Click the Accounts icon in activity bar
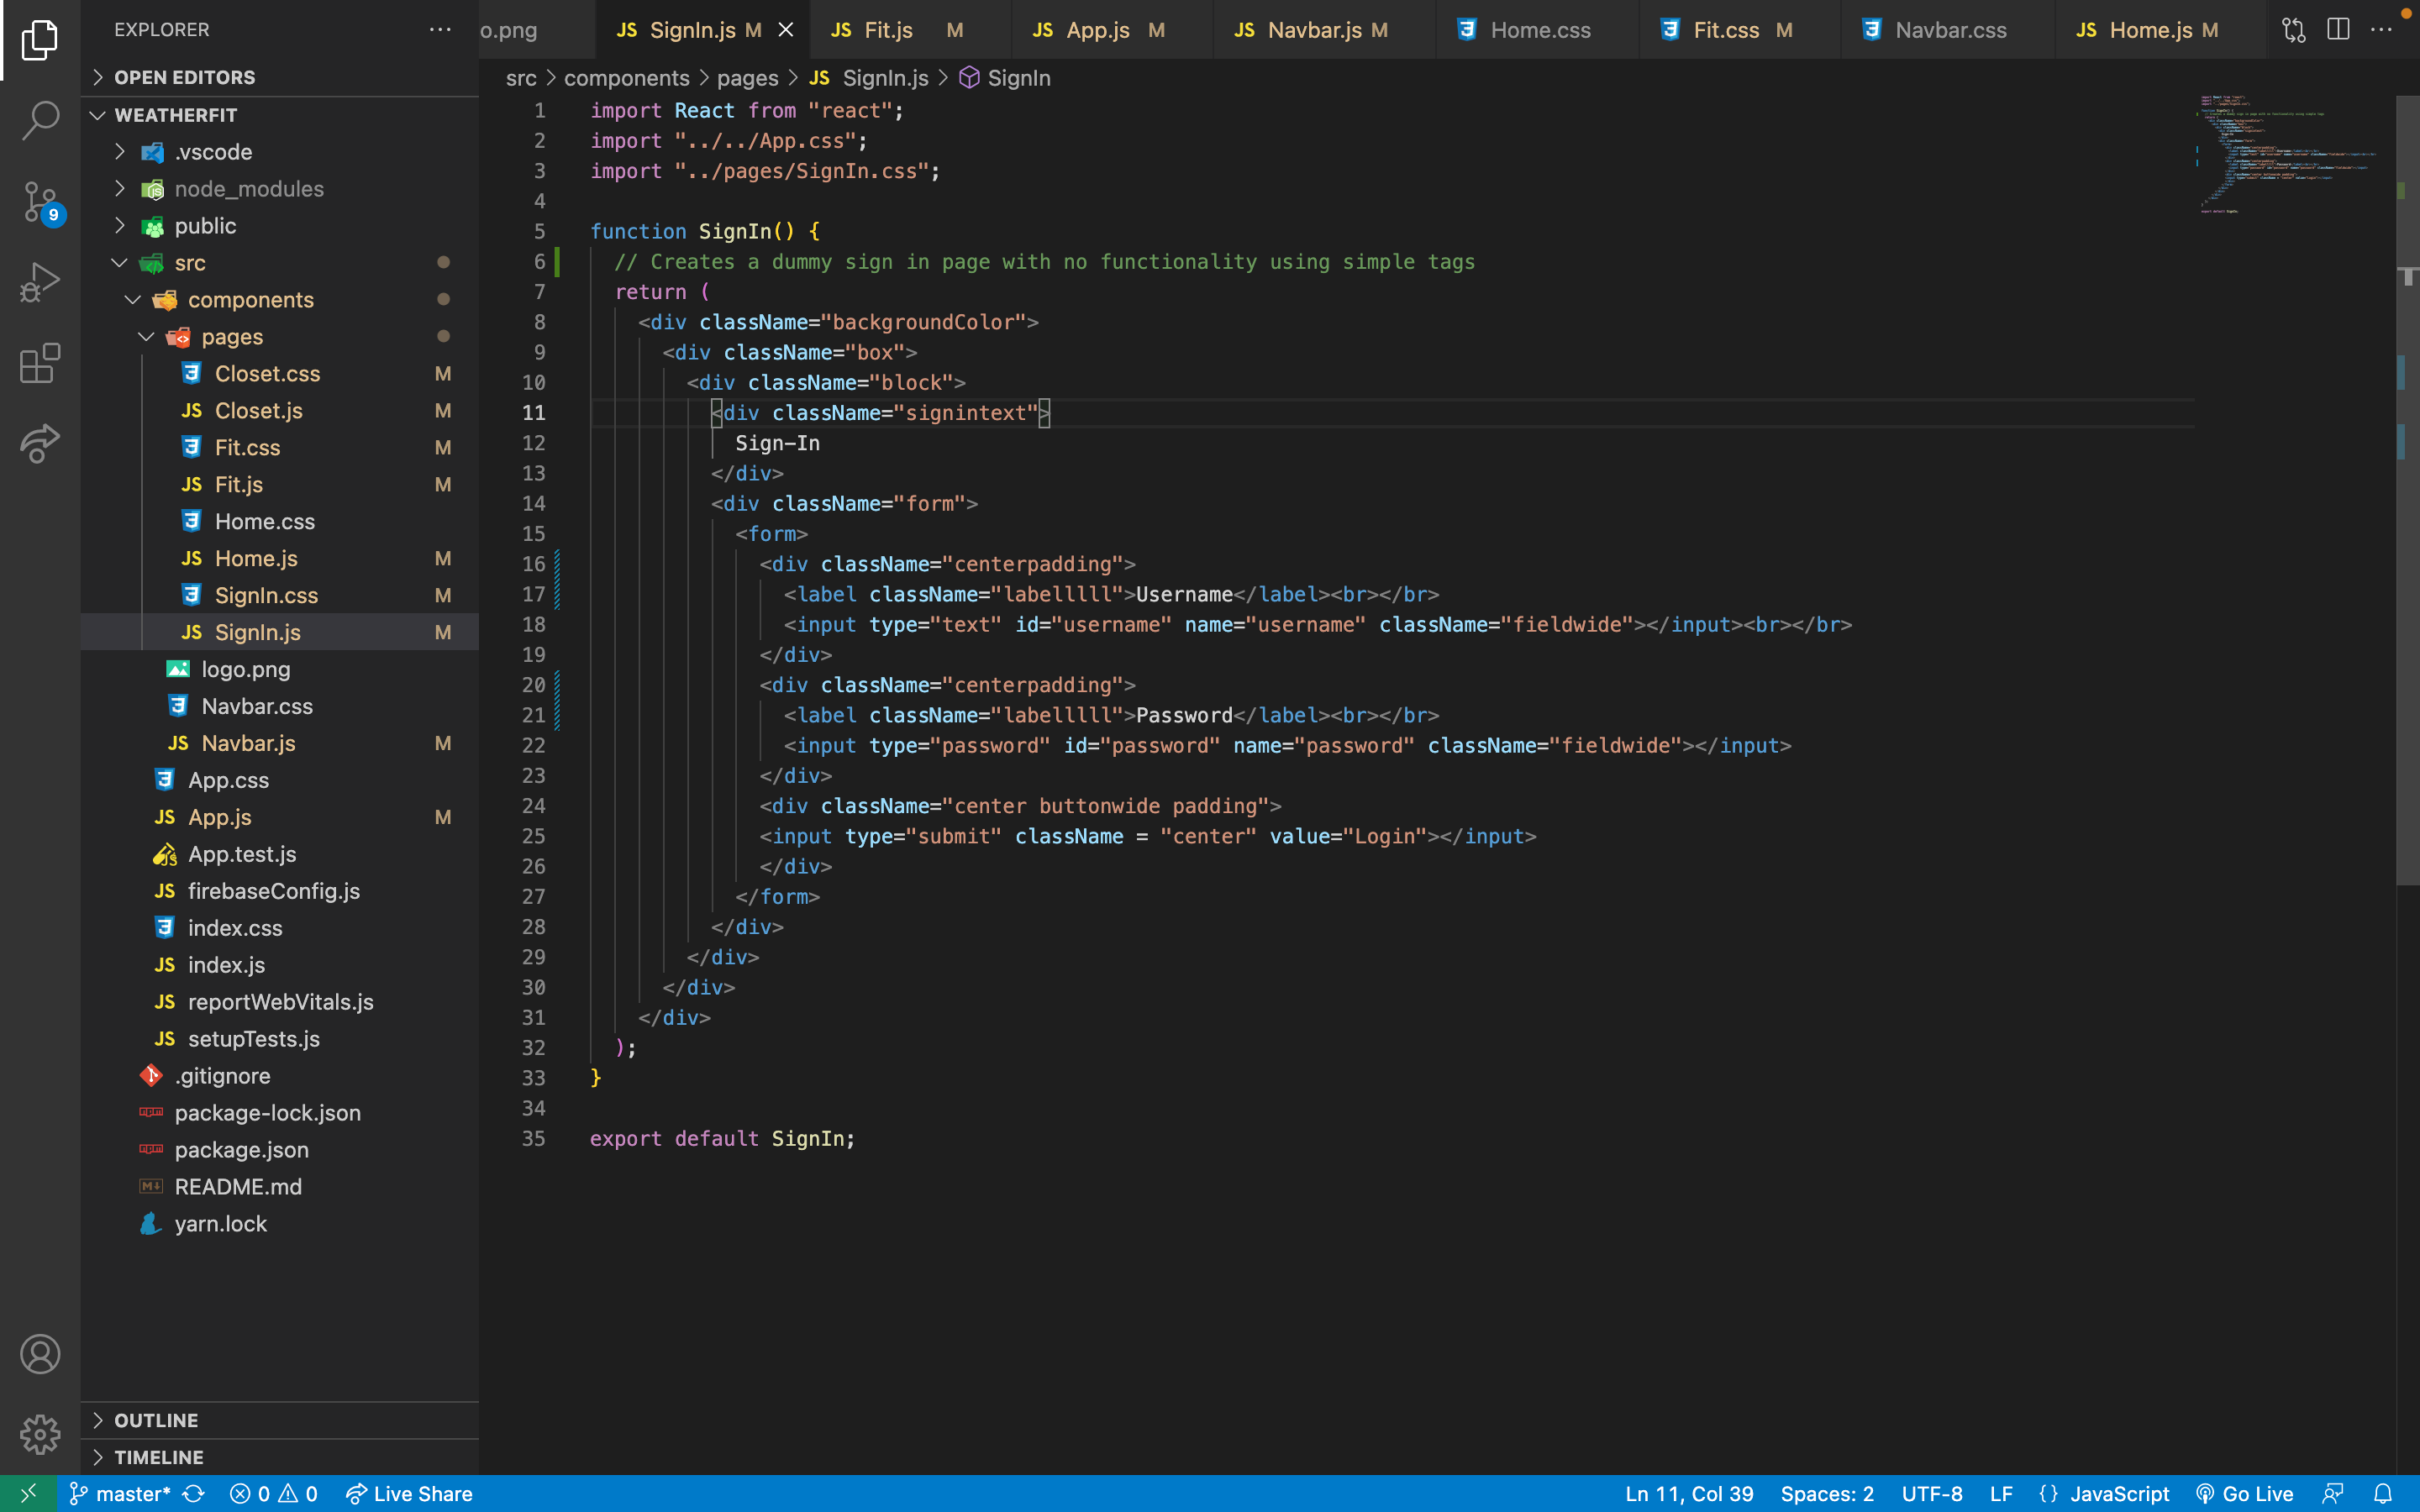The height and width of the screenshot is (1512, 2420). (40, 1354)
